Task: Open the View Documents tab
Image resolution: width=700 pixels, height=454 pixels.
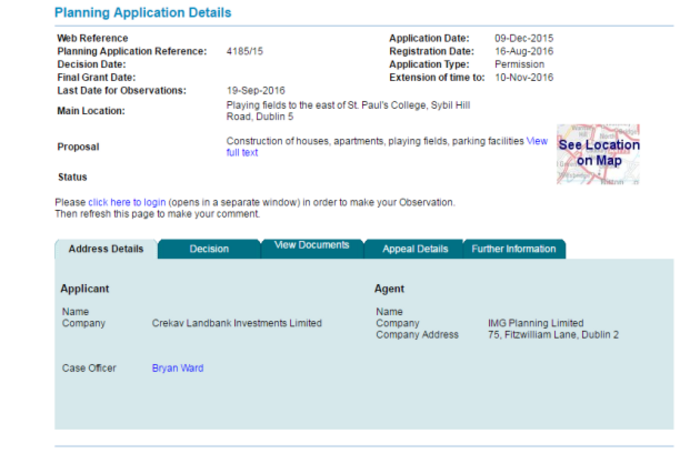Action: [312, 248]
